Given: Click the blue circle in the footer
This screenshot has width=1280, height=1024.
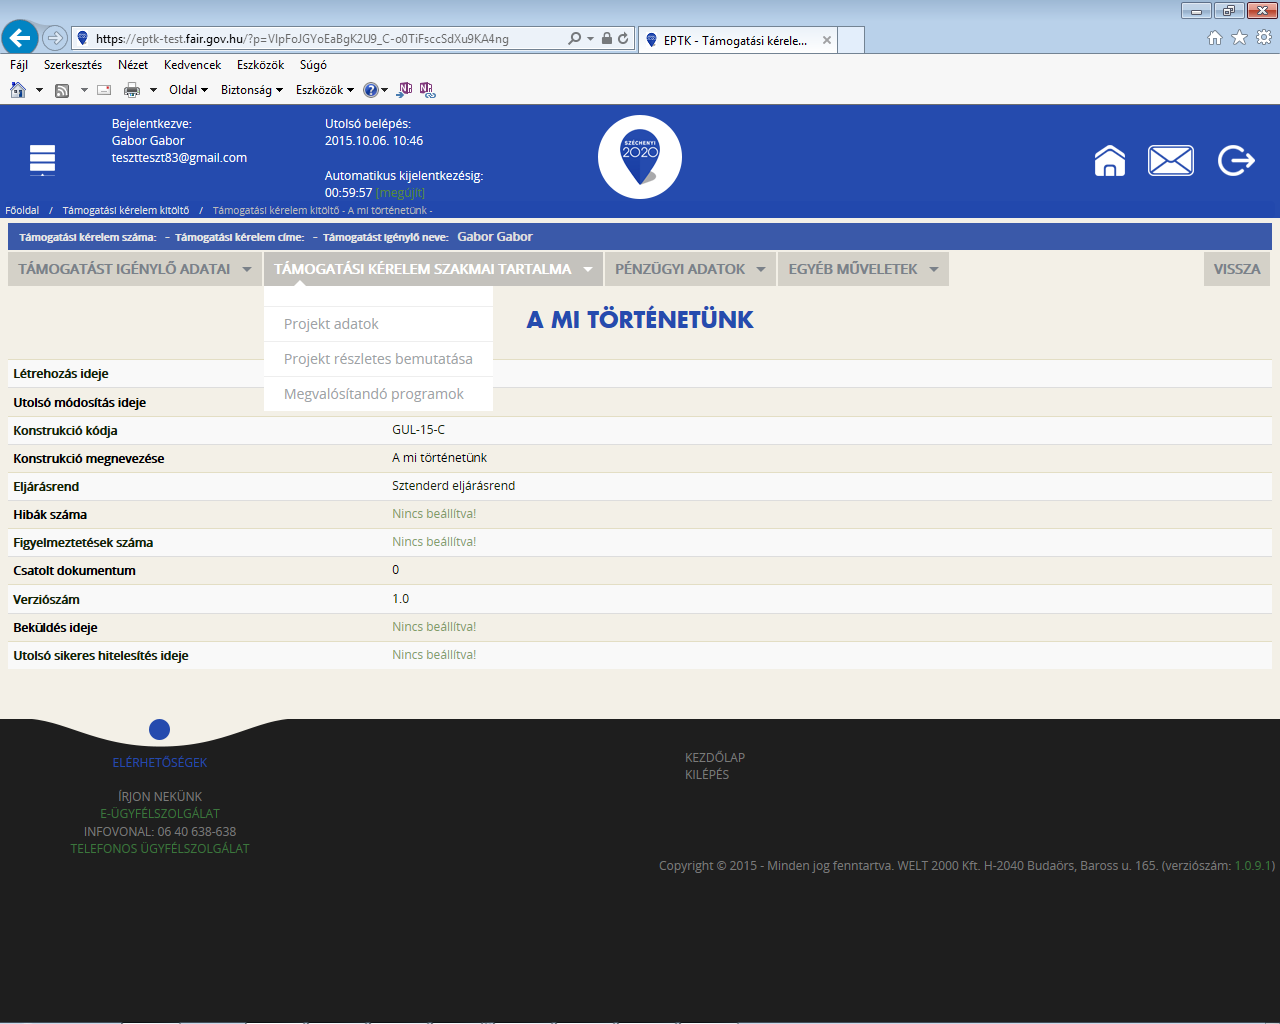Looking at the screenshot, I should (159, 730).
